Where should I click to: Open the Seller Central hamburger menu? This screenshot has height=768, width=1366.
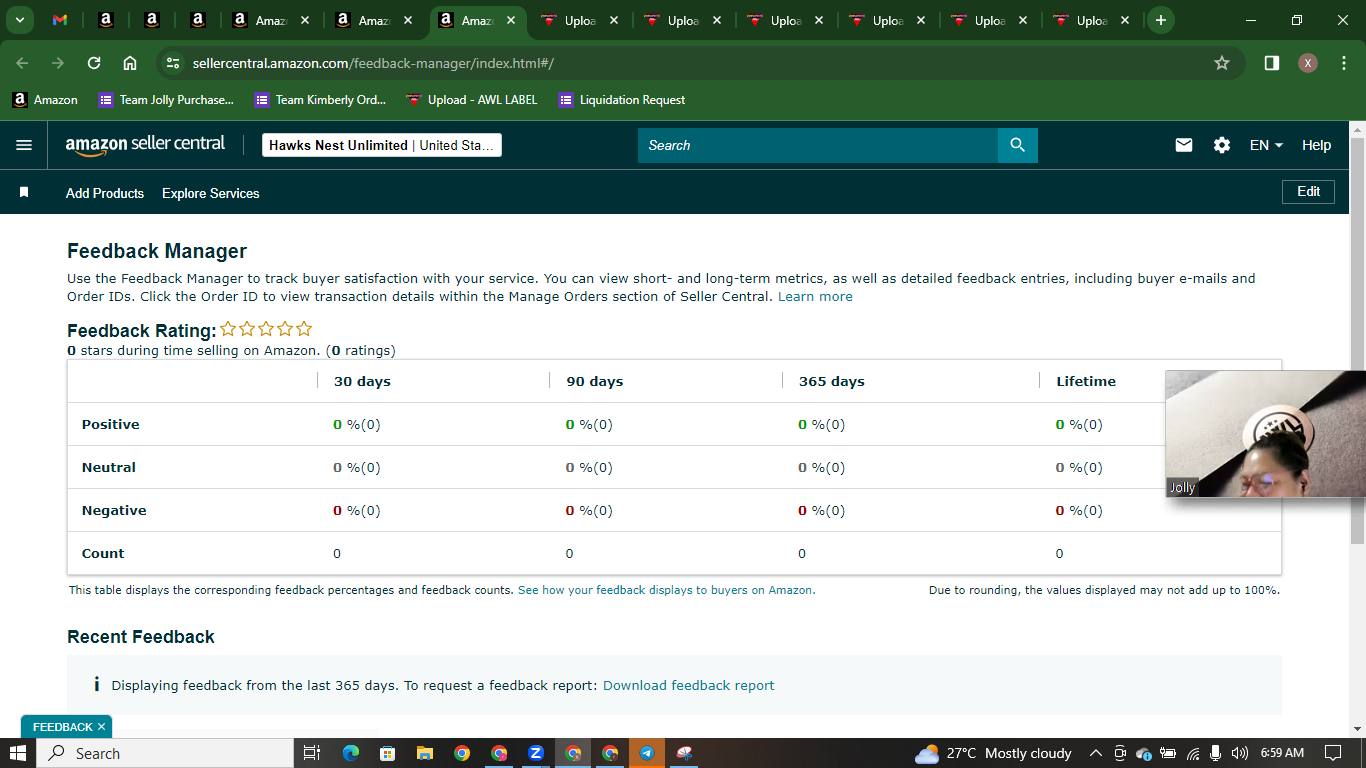pos(24,145)
